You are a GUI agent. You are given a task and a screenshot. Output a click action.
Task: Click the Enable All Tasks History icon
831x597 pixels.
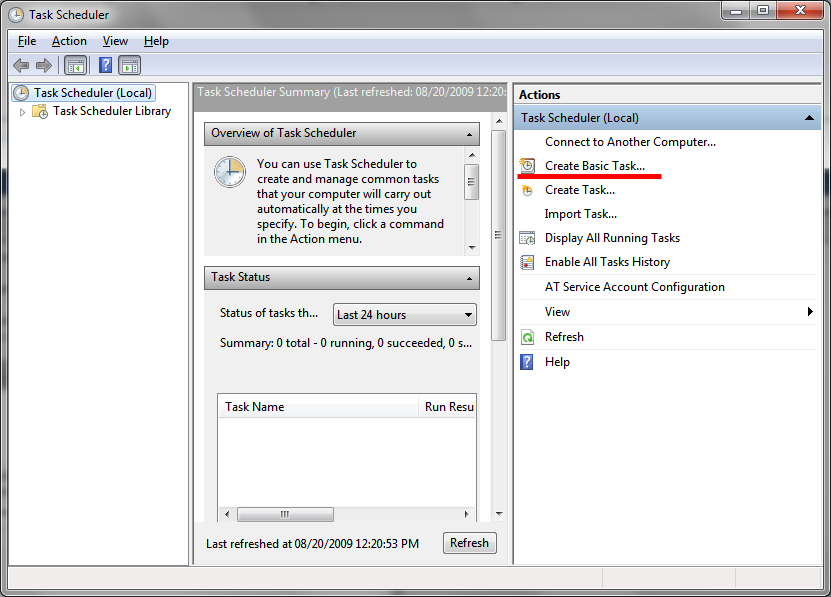tap(527, 262)
